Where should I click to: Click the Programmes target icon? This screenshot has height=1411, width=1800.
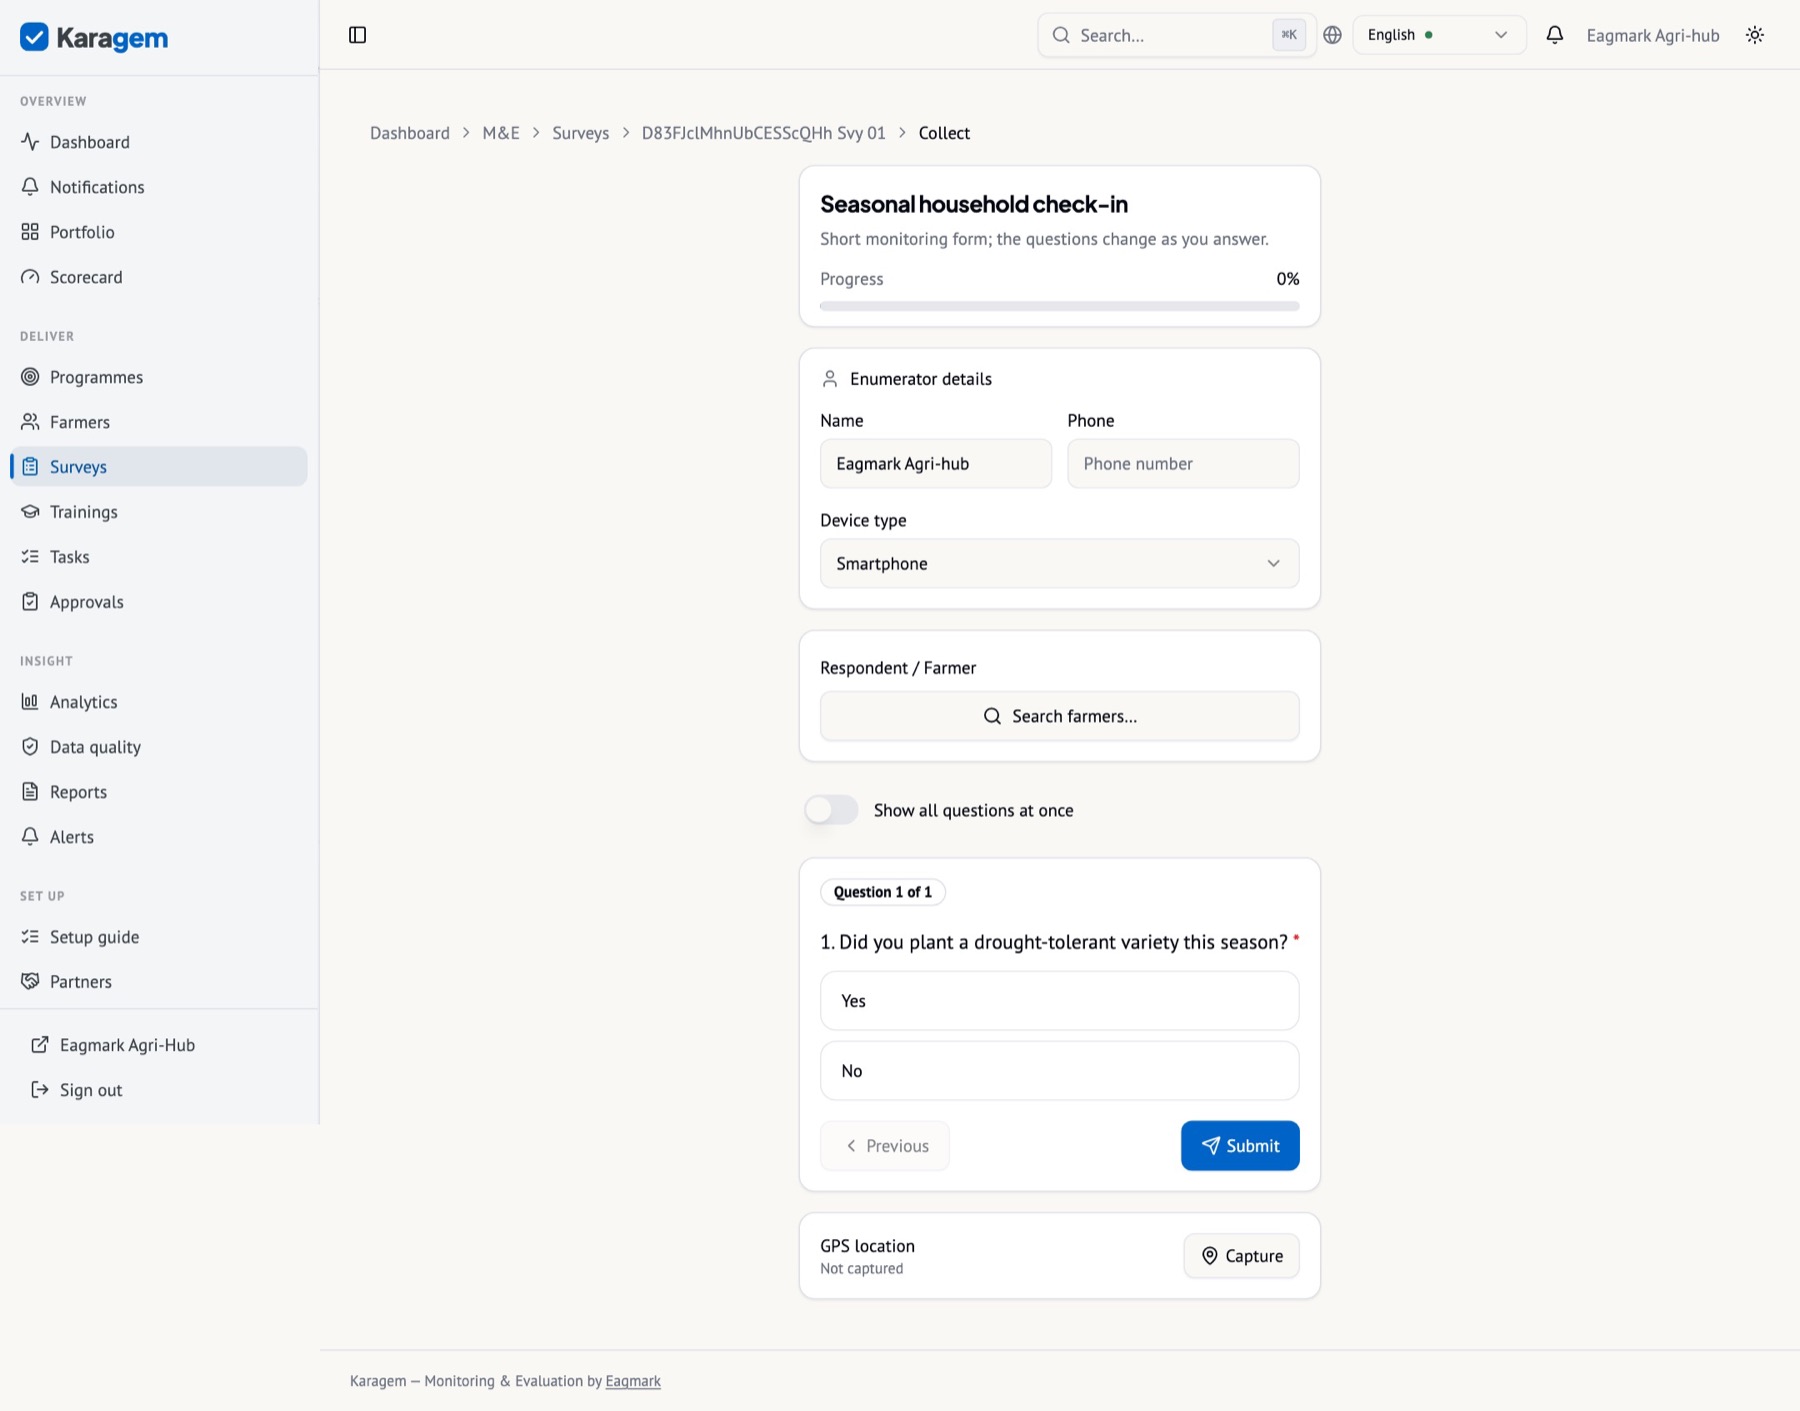click(30, 377)
